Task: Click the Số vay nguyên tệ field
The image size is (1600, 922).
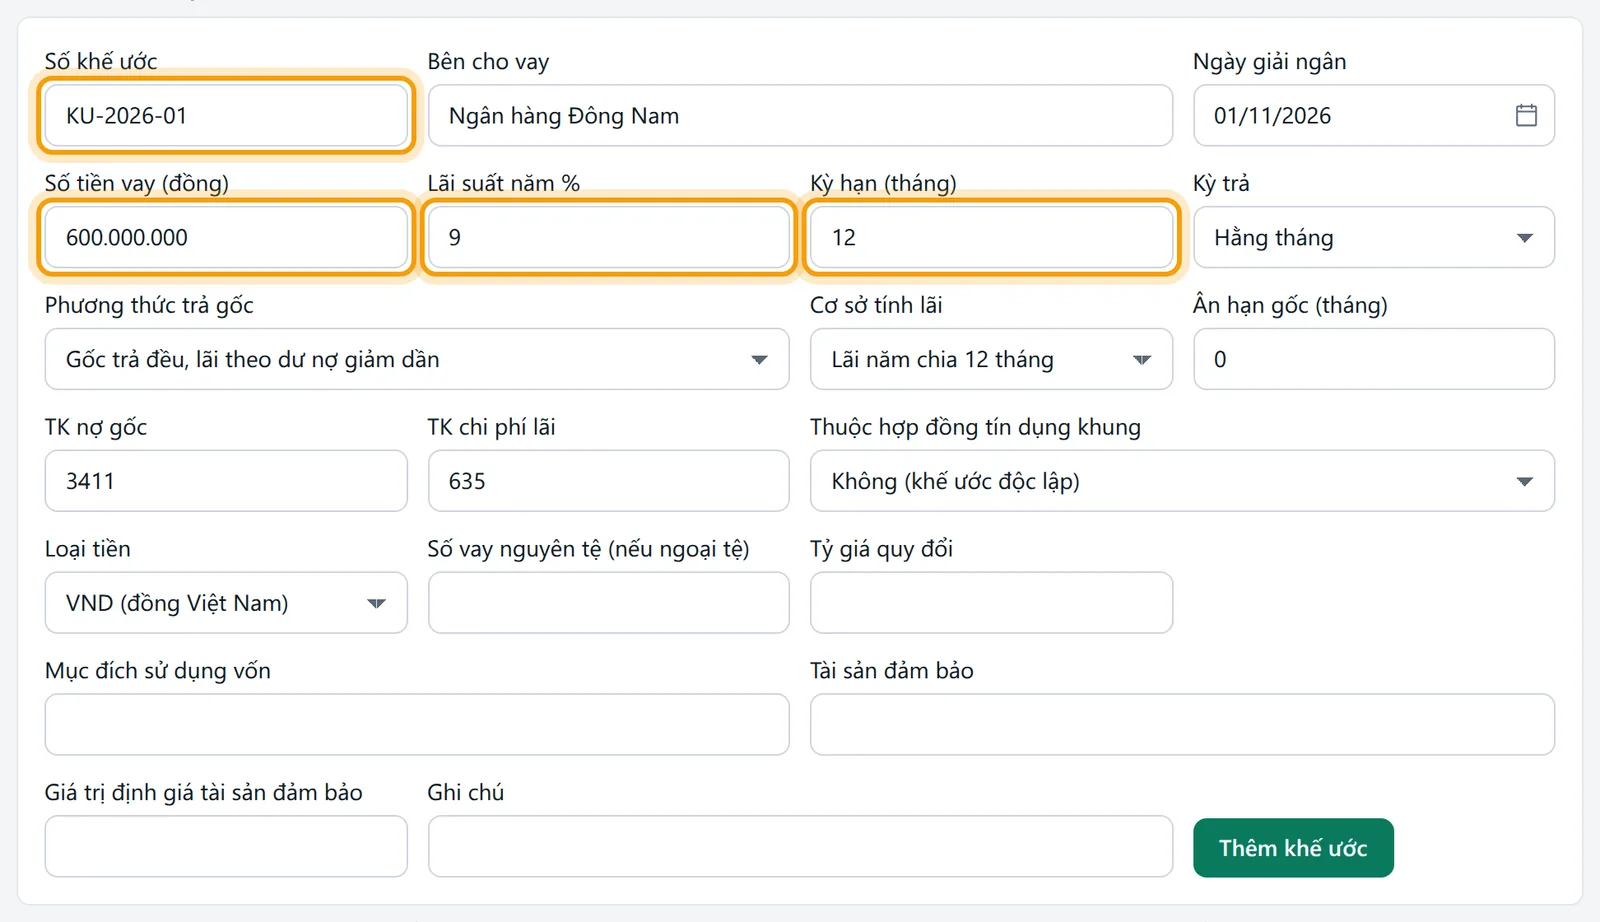Action: (x=608, y=603)
